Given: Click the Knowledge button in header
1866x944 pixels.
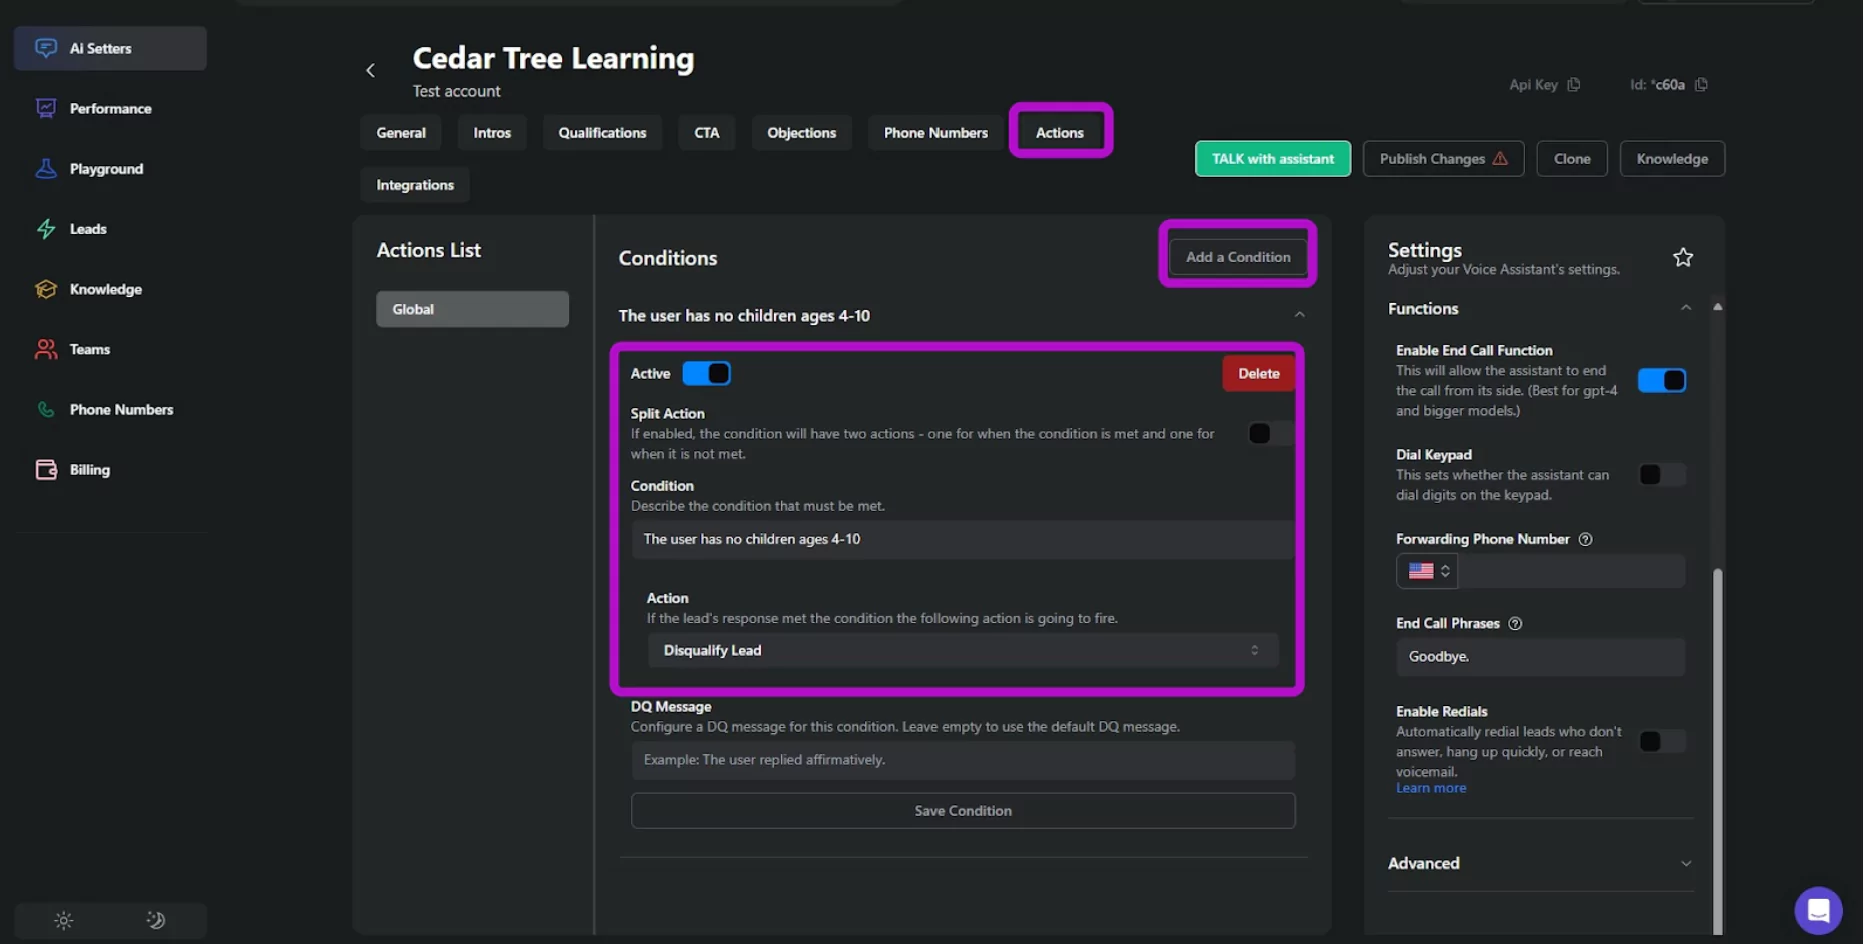Looking at the screenshot, I should coord(1672,159).
